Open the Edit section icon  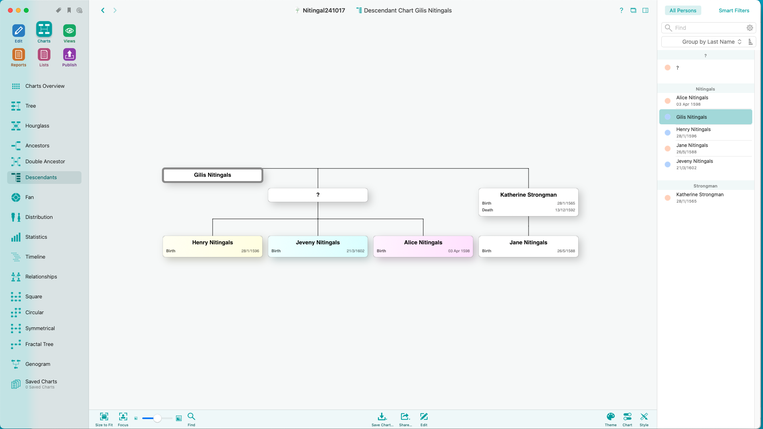click(18, 31)
